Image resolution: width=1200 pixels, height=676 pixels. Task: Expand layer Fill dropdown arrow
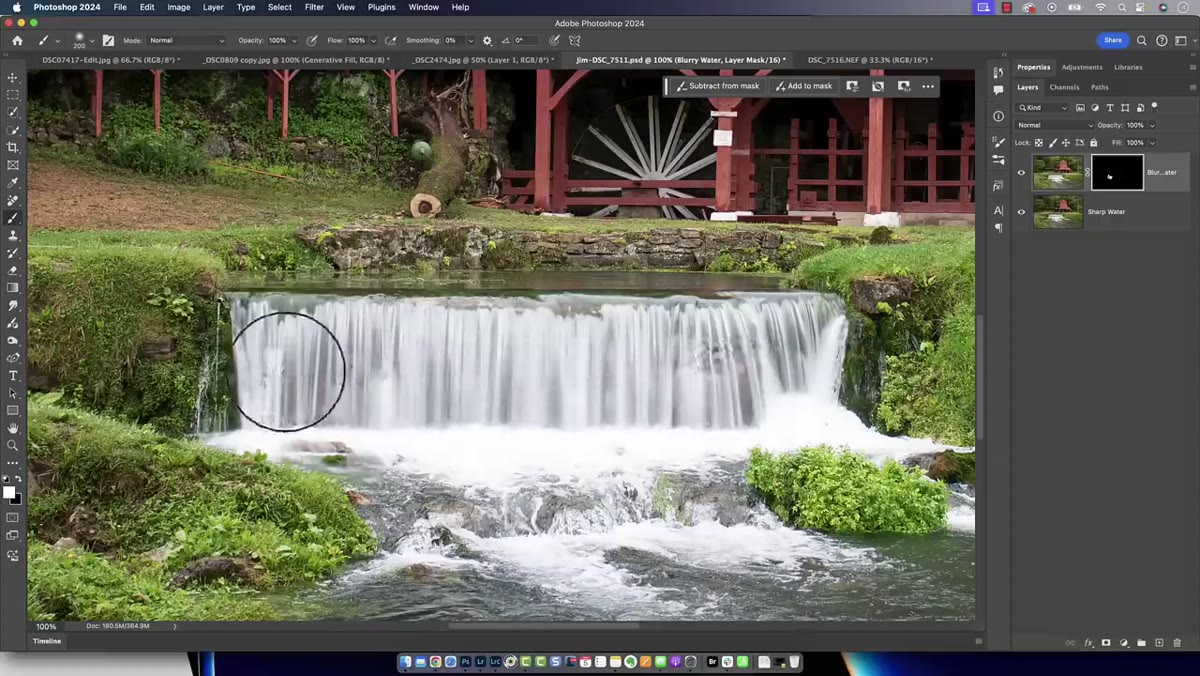tap(1152, 143)
